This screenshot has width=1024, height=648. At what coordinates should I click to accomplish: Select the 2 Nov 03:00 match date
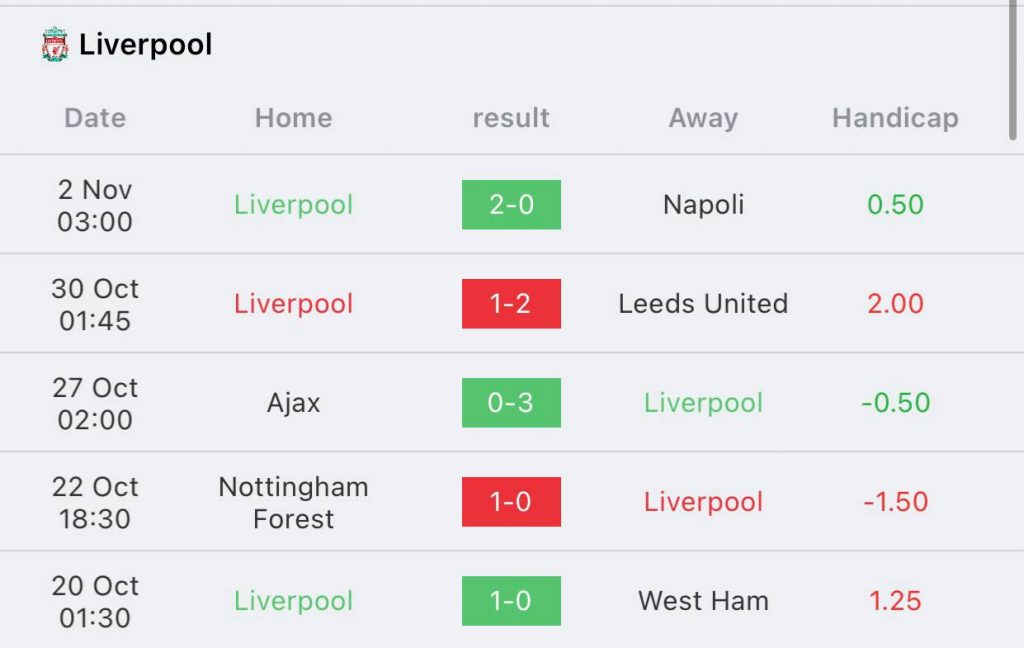(95, 205)
